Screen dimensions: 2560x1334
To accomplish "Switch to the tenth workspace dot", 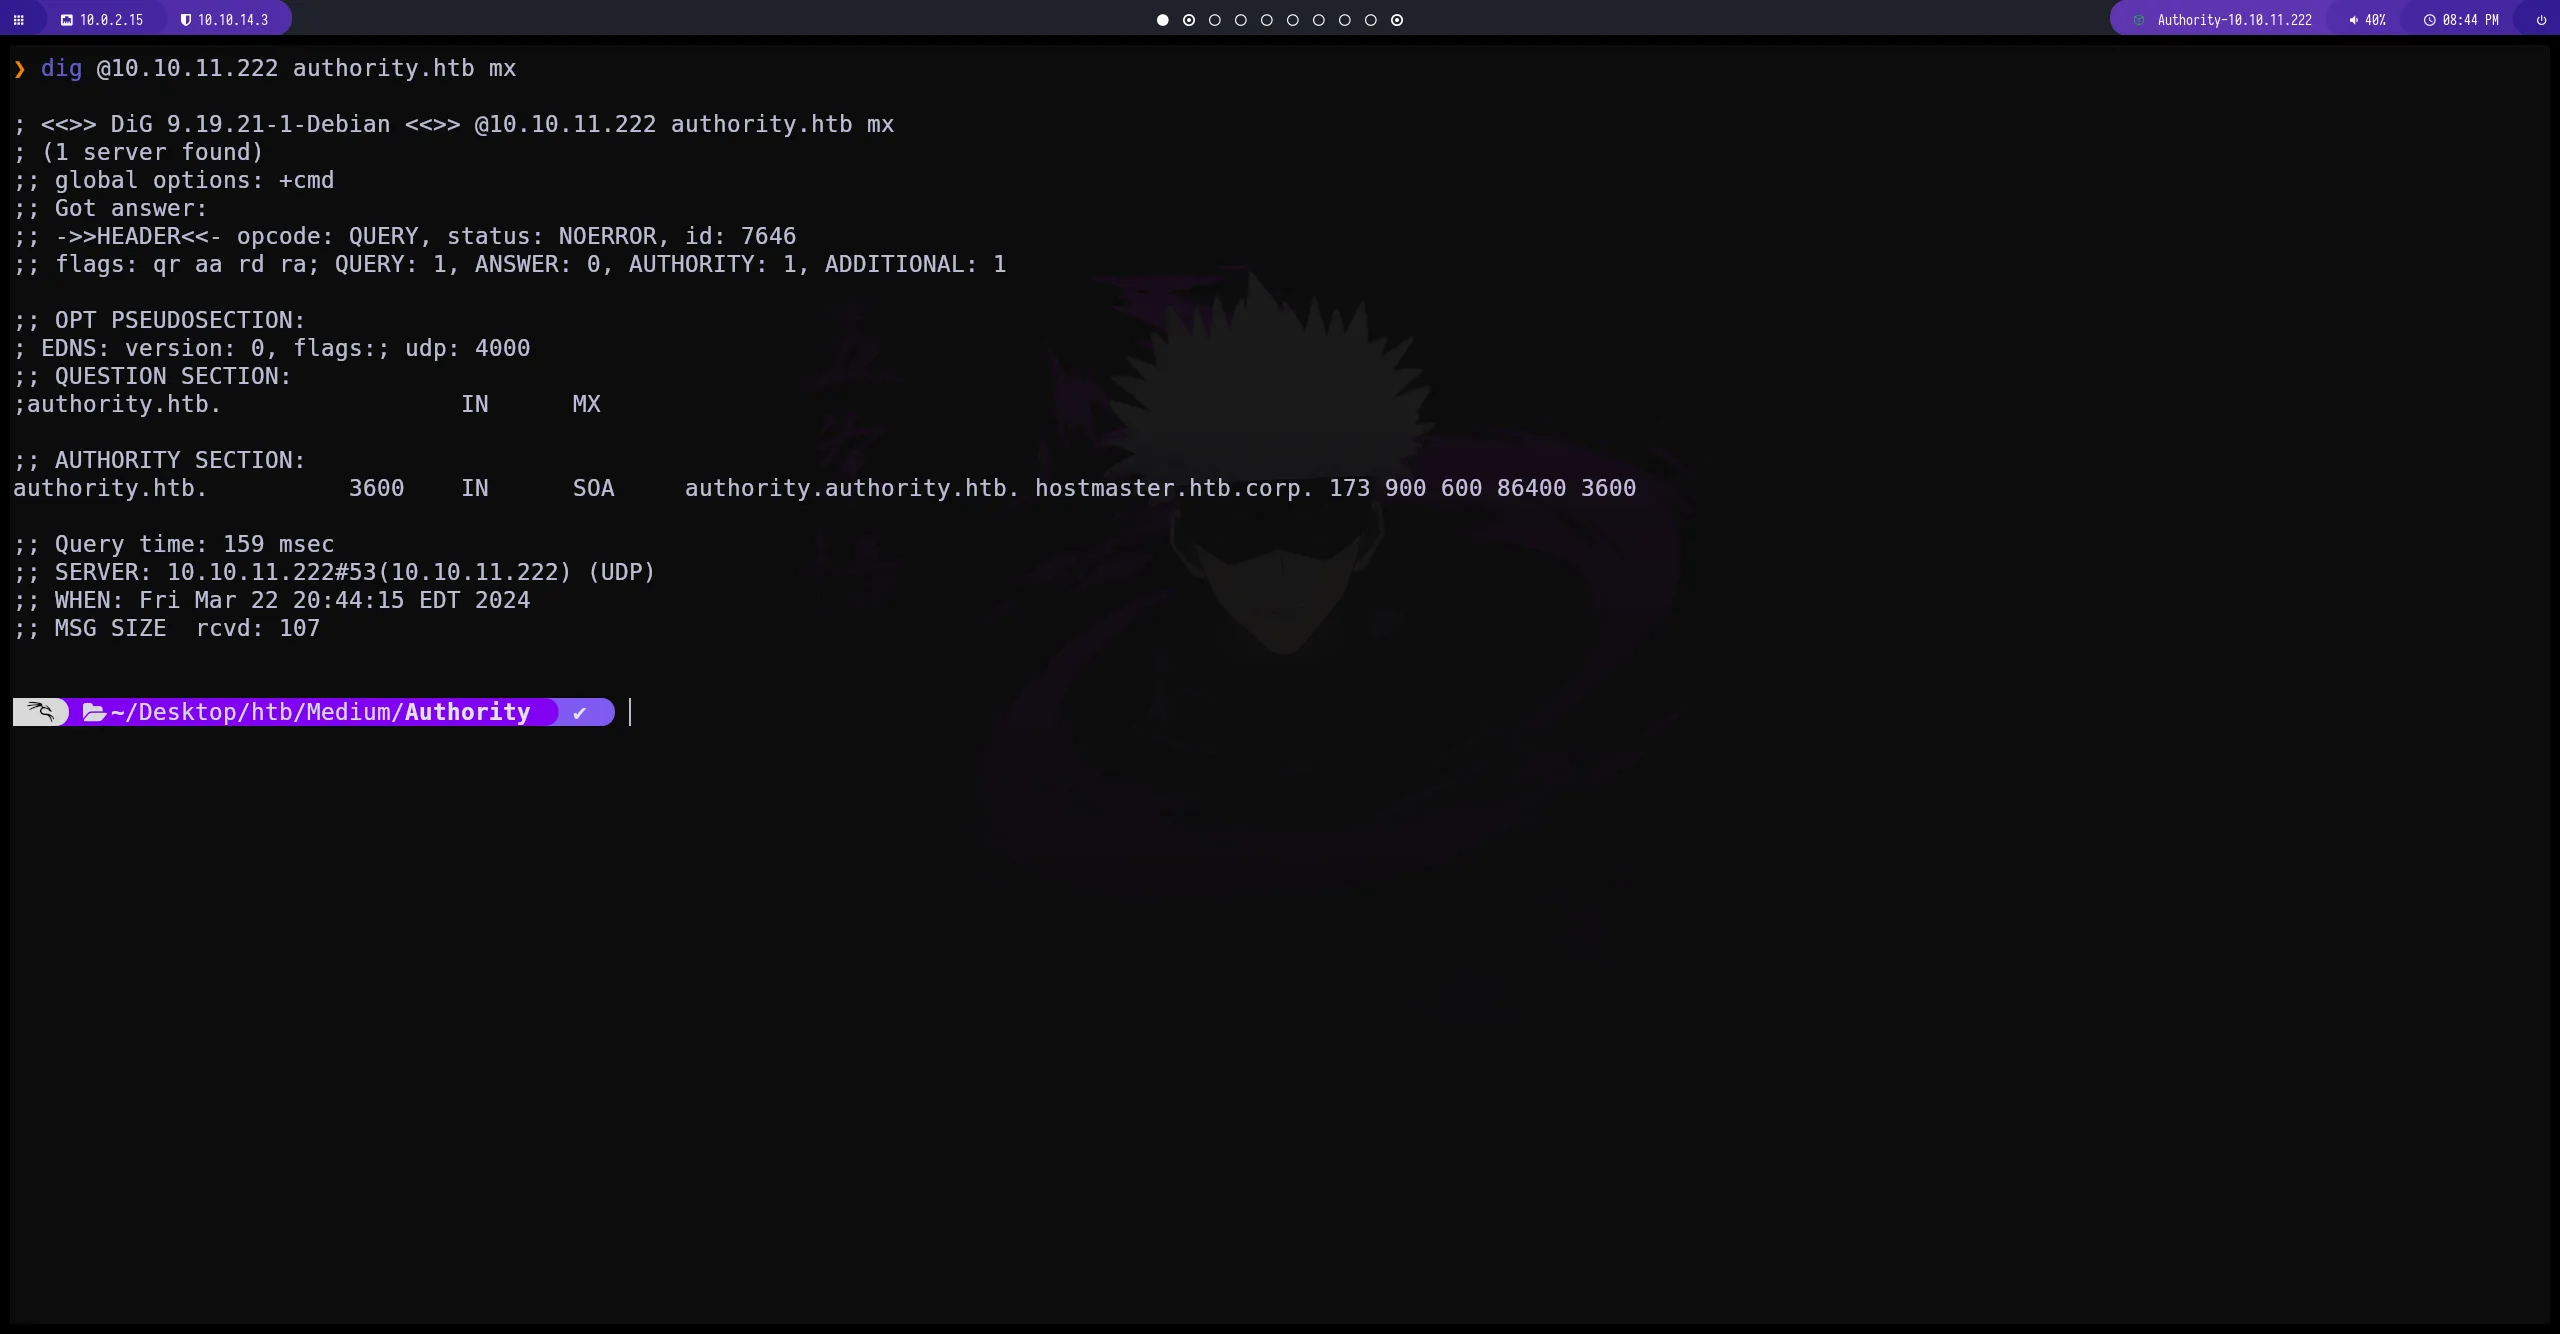I will 1397,20.
